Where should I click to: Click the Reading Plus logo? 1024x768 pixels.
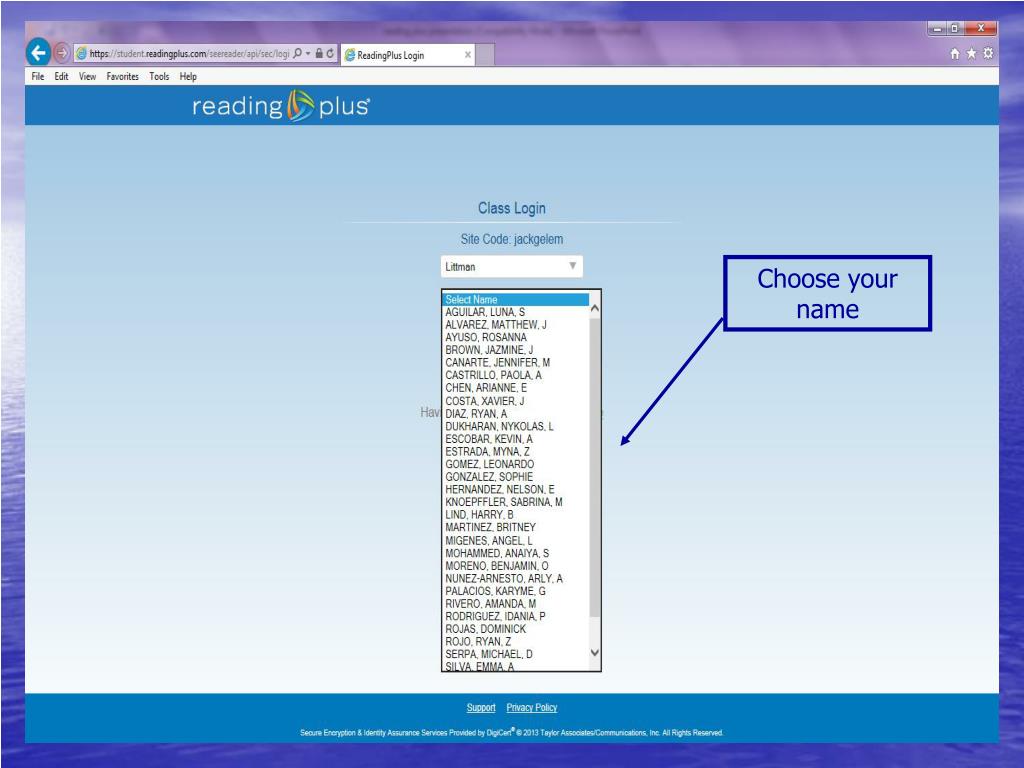click(x=281, y=106)
